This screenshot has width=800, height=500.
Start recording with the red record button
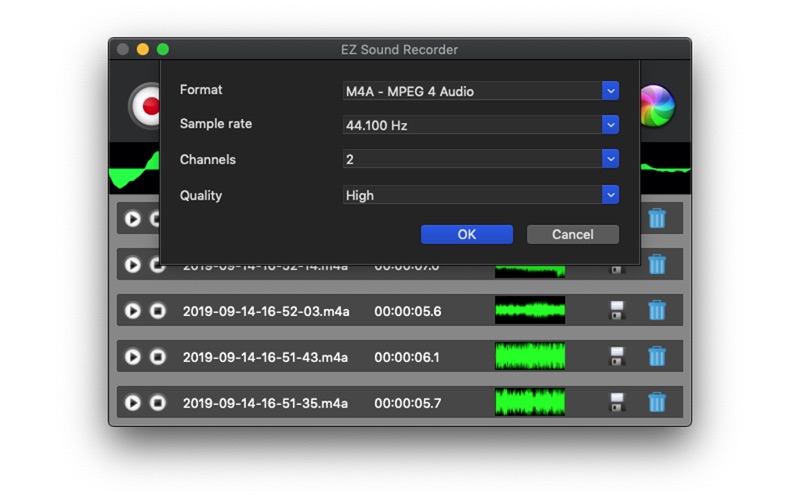[x=145, y=106]
